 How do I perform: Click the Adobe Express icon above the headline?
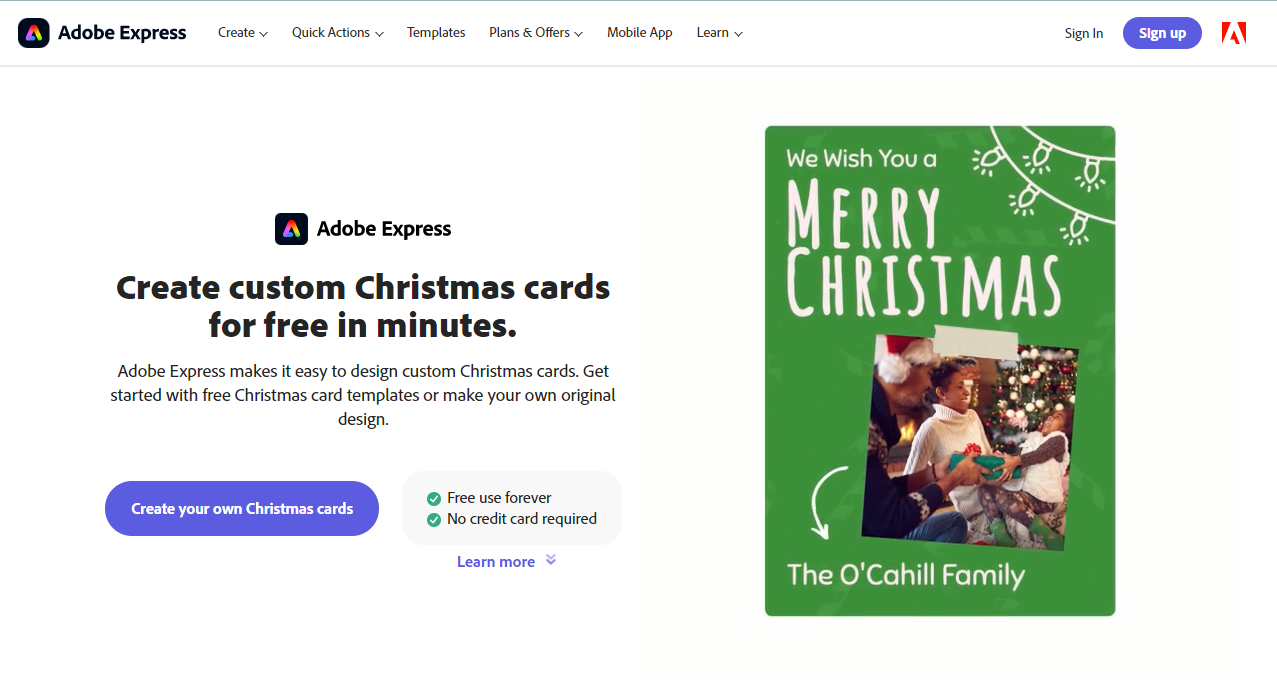[x=291, y=229]
